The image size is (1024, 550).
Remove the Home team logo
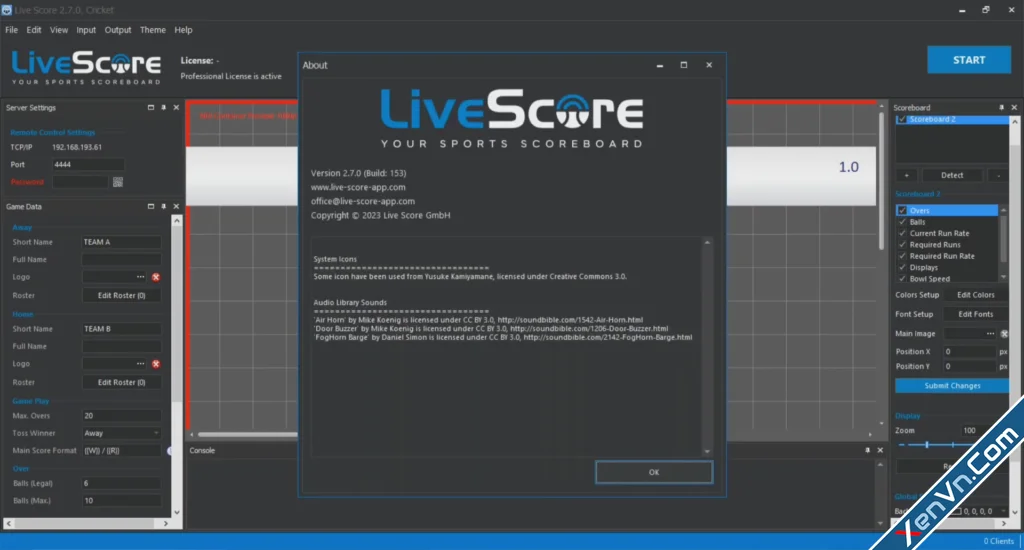point(156,364)
